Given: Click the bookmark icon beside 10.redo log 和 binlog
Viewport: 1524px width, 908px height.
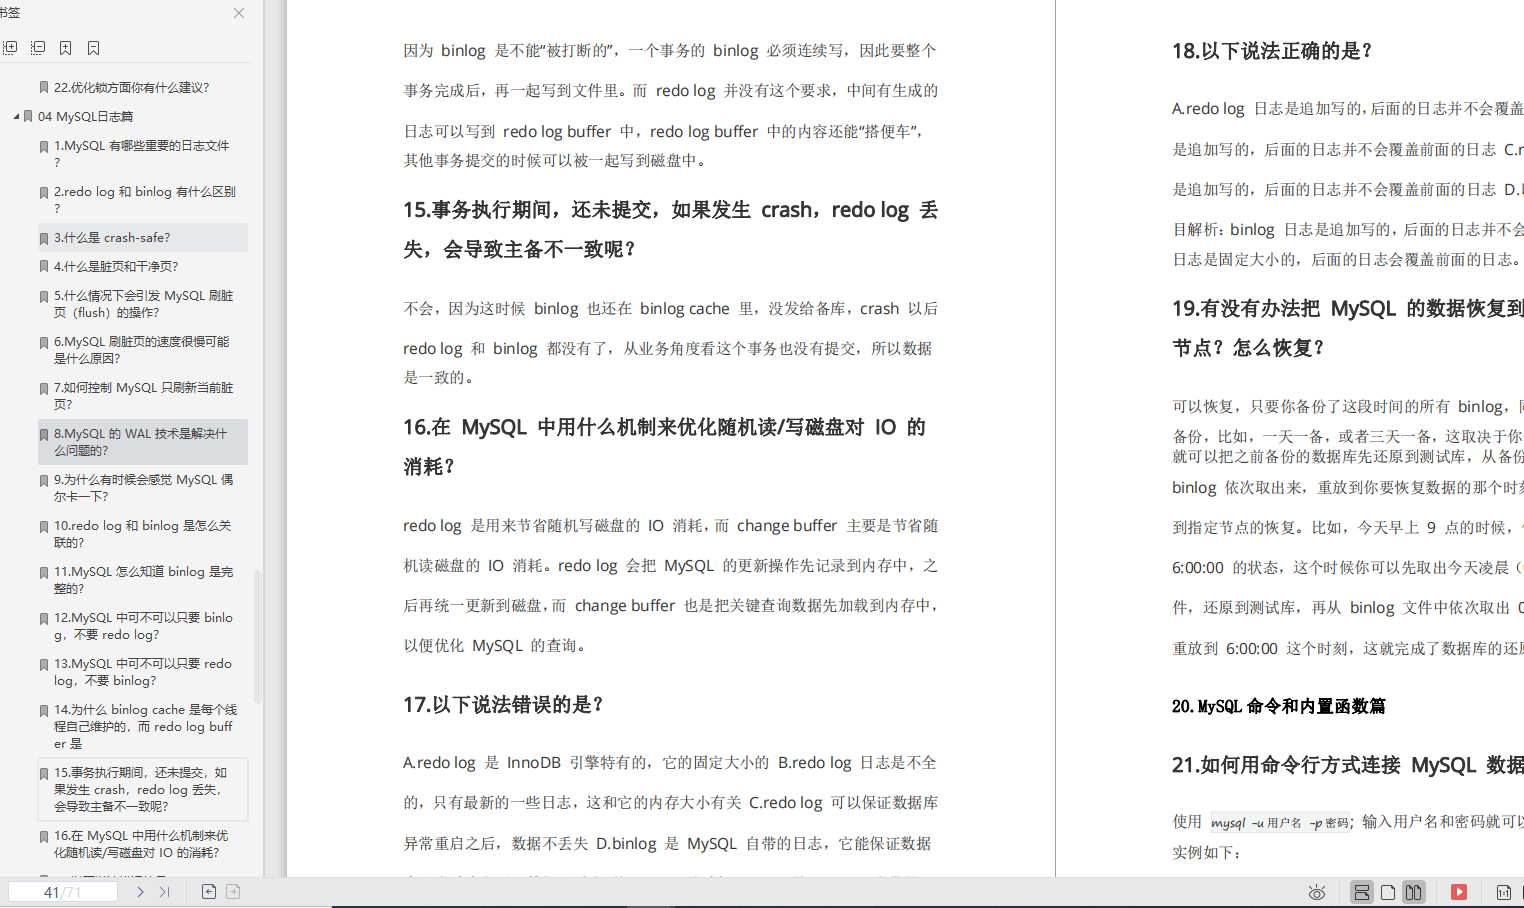Looking at the screenshot, I should (44, 527).
